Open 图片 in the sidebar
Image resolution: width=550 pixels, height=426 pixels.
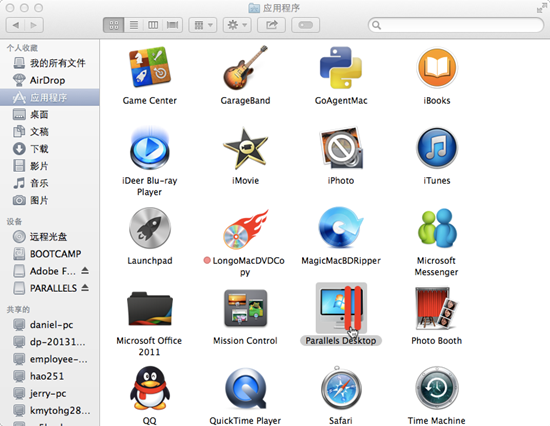49,200
